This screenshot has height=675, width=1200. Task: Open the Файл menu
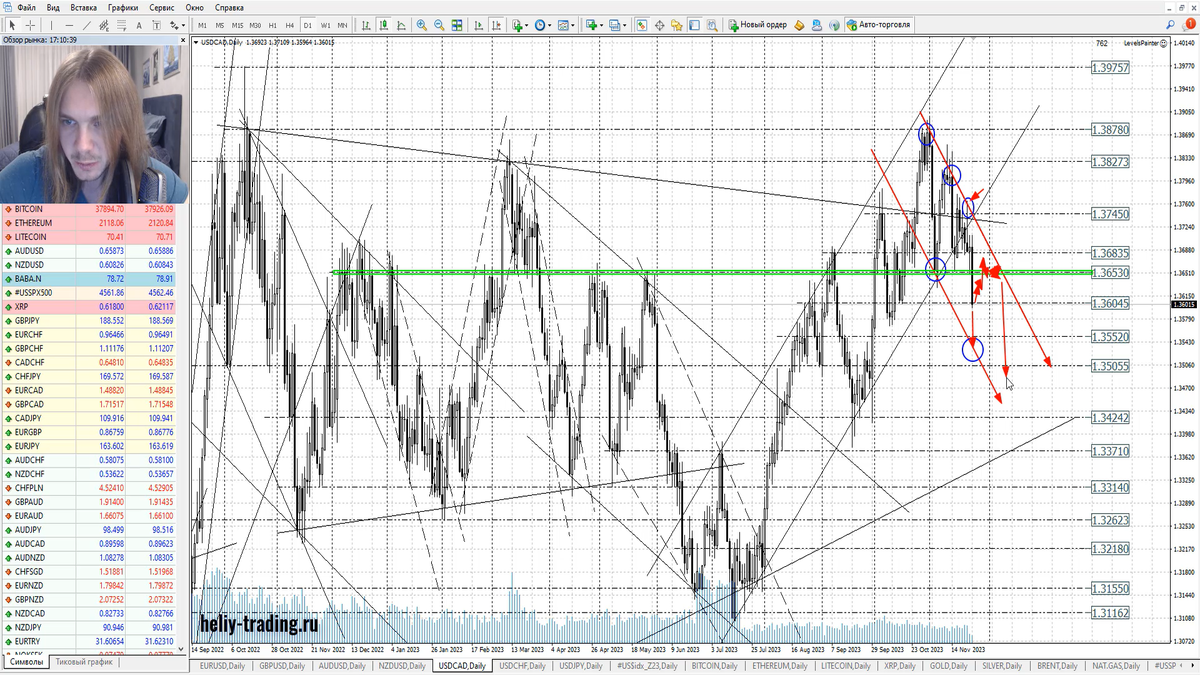click(x=27, y=7)
